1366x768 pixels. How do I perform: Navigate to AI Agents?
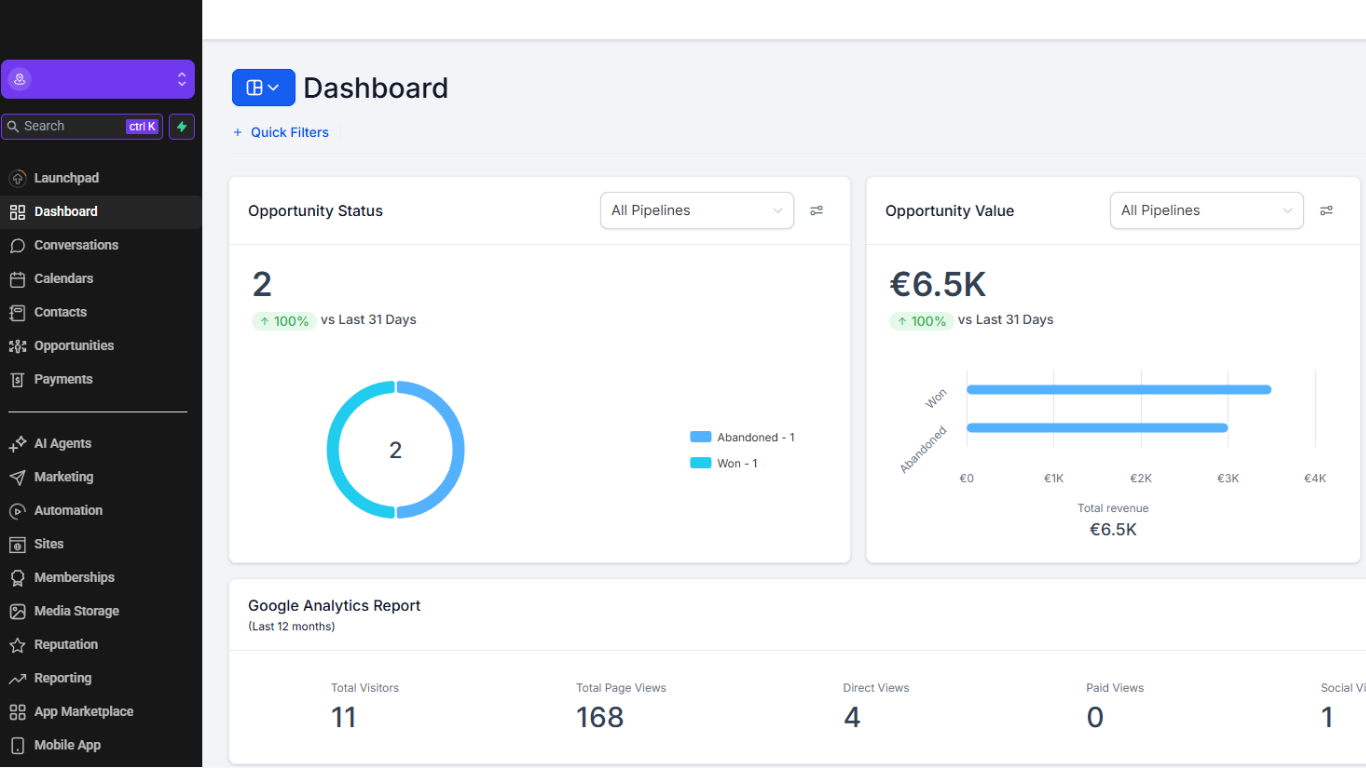point(62,443)
